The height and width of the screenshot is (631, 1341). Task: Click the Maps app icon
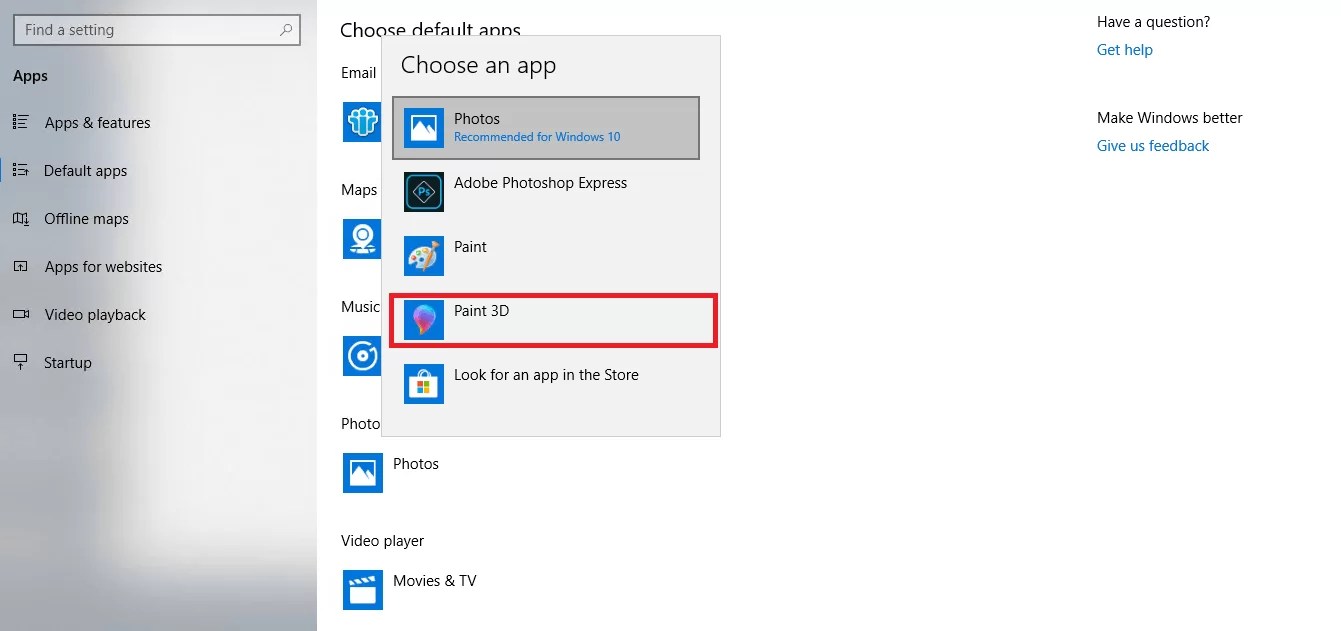coord(362,239)
